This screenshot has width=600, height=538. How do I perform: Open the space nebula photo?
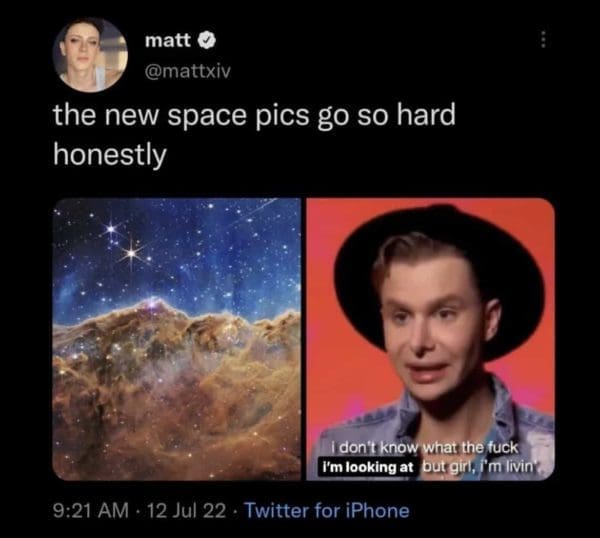click(x=176, y=338)
